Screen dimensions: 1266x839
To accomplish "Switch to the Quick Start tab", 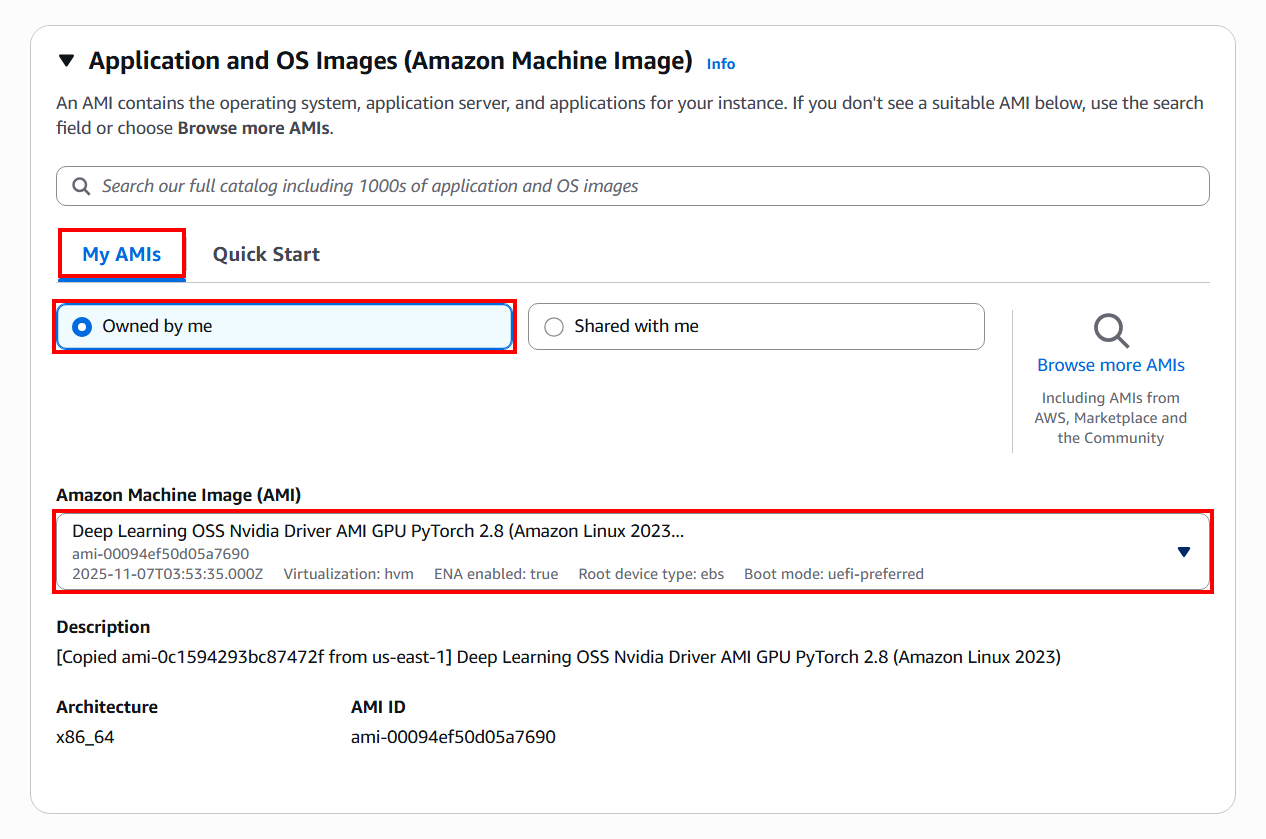I will pos(266,254).
